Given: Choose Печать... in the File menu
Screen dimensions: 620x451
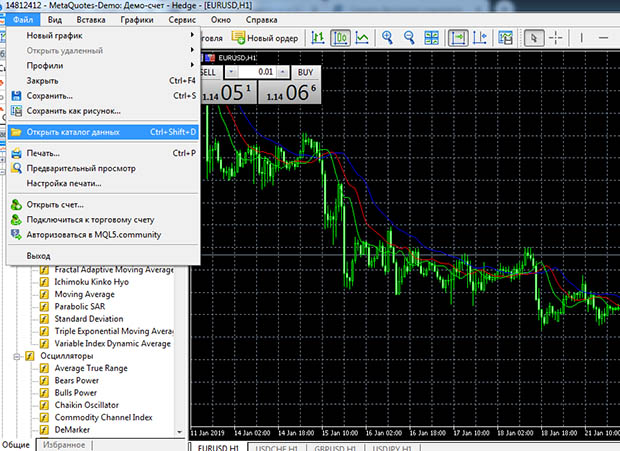Looking at the screenshot, I should (103, 153).
